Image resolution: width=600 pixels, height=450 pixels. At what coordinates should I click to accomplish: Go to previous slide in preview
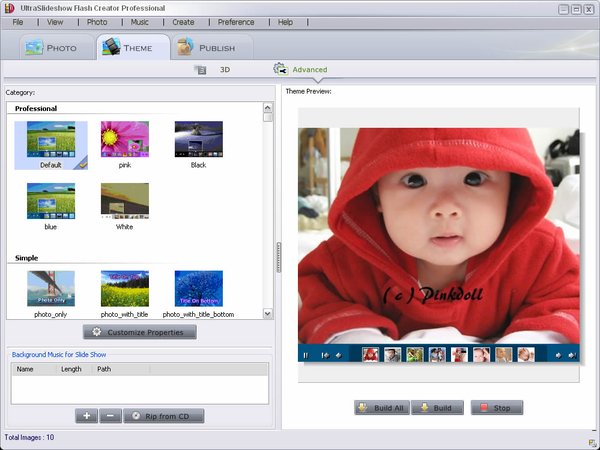pos(339,355)
